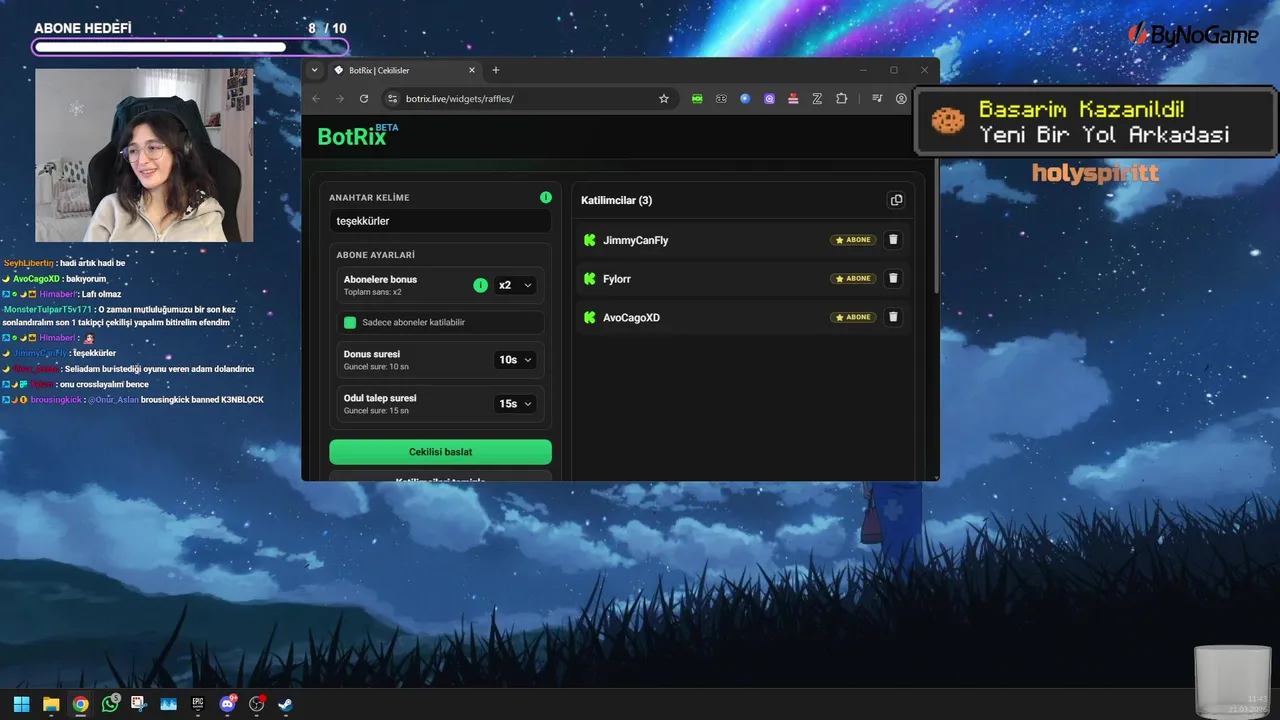Click the Abone Ayarlari section label

pyautogui.click(x=375, y=255)
